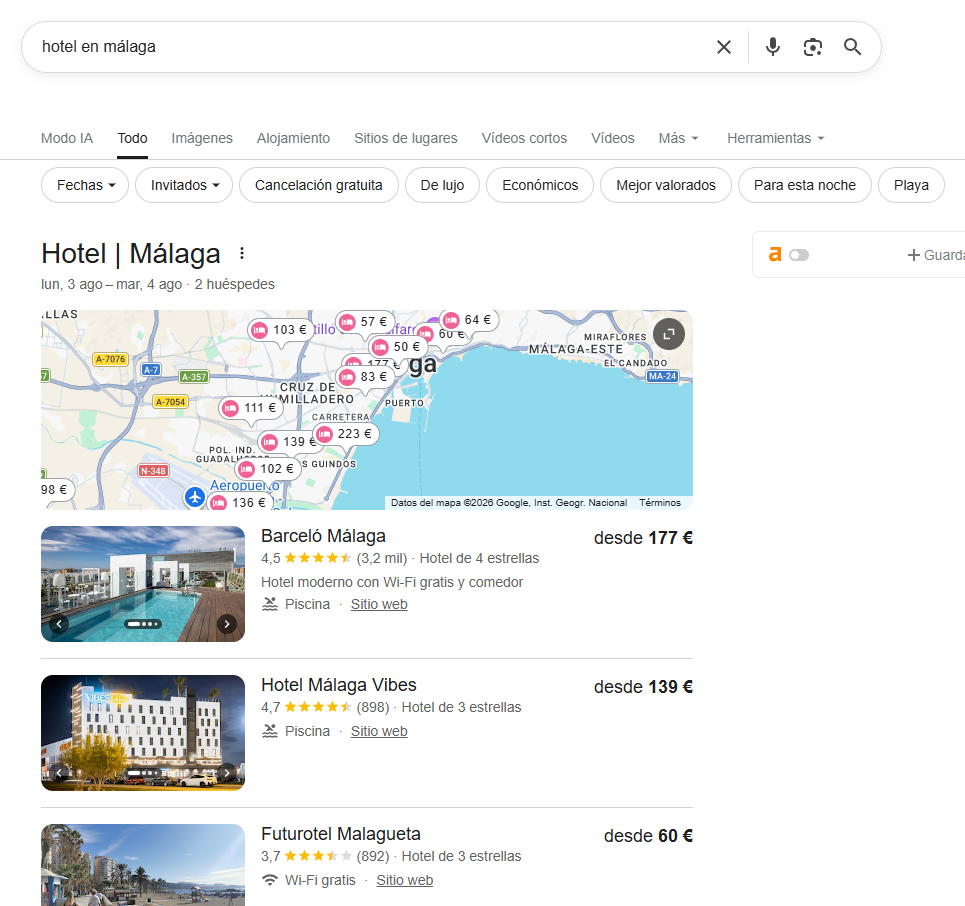The image size is (965, 906).
Task: Select the 102 € hotel map pin
Action: point(268,469)
